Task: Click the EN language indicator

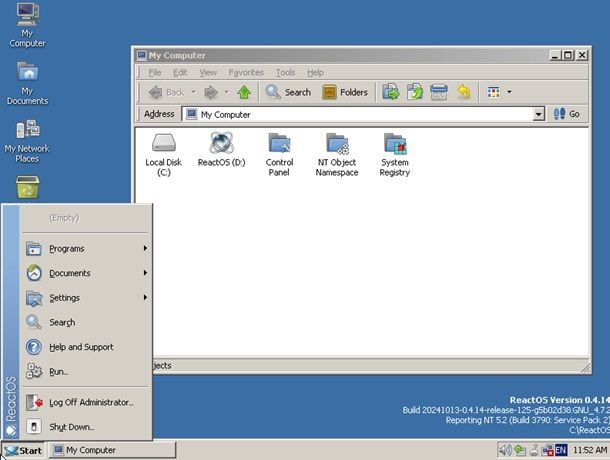Action: [x=561, y=450]
